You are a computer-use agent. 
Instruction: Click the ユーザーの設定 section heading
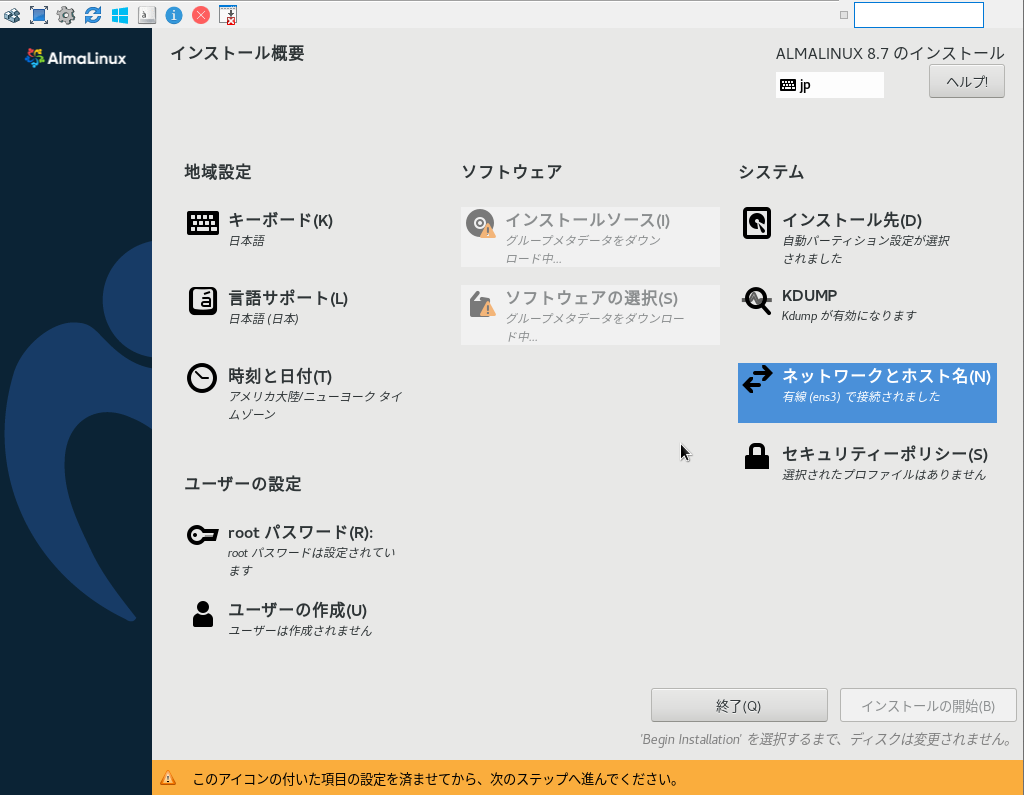click(243, 484)
